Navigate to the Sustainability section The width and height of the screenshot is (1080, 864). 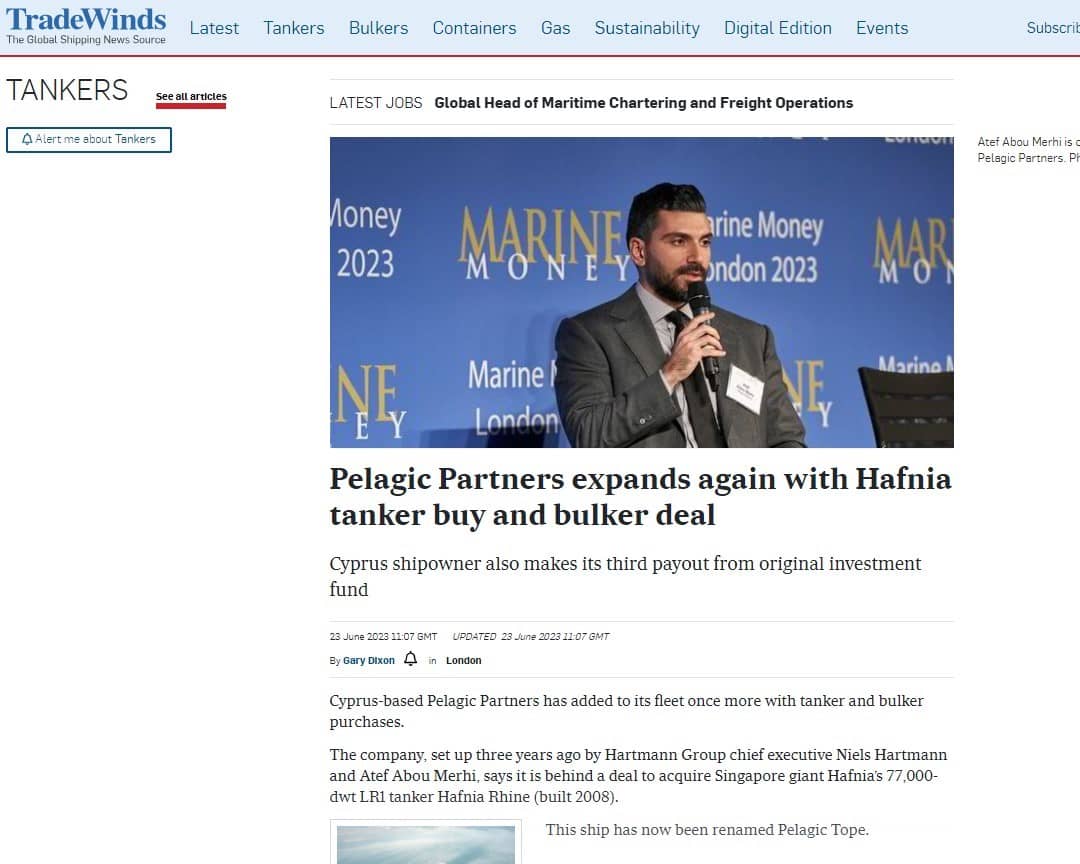tap(647, 28)
